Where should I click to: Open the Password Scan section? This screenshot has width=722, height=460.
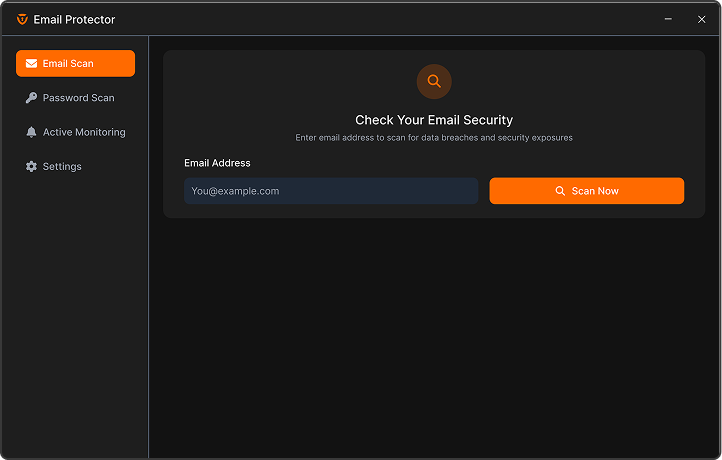click(78, 98)
